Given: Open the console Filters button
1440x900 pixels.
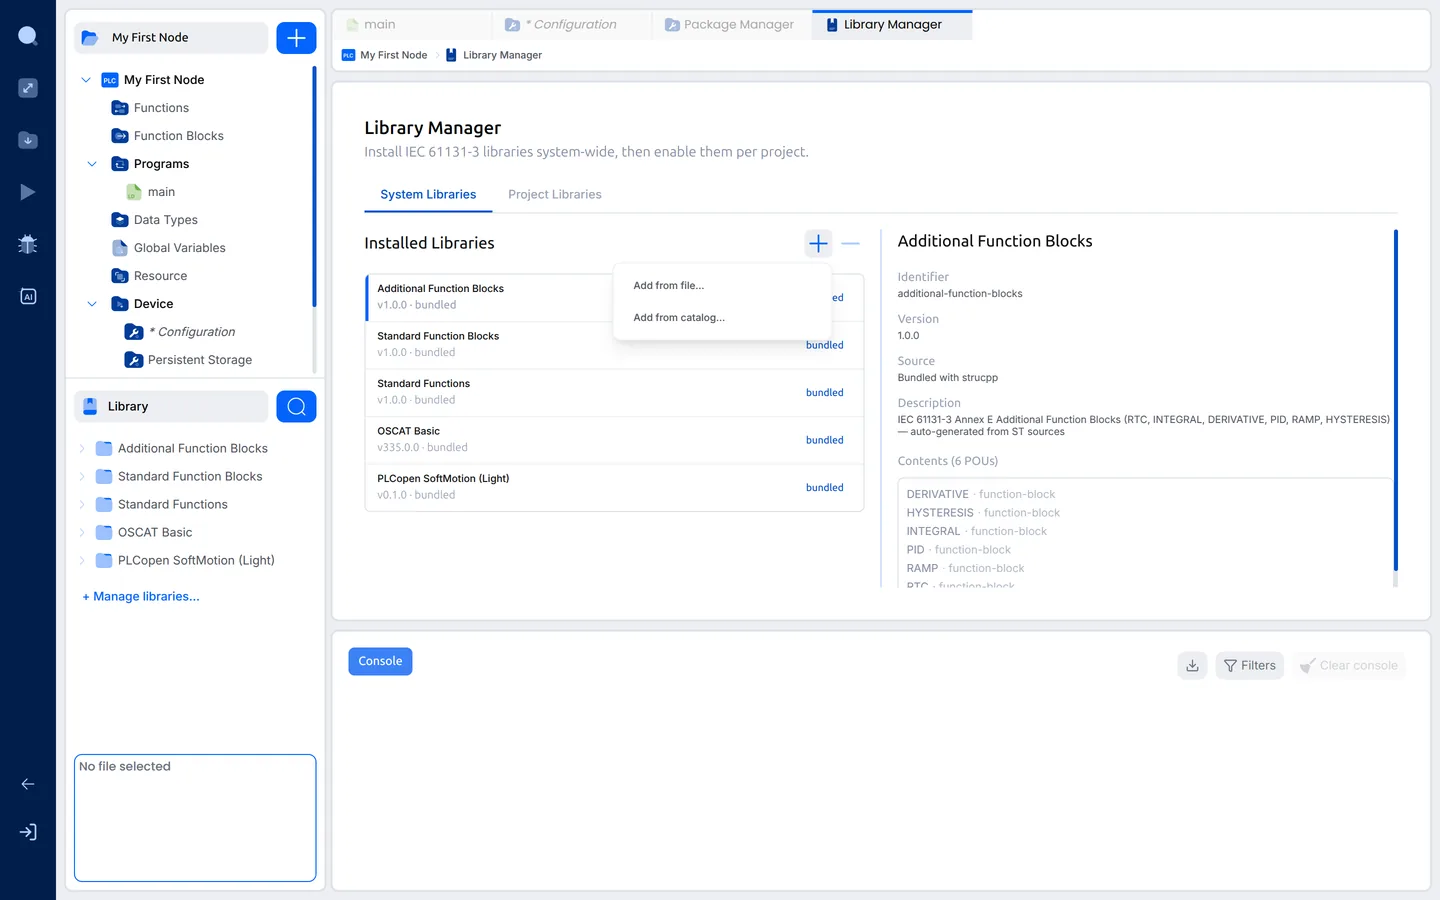Looking at the screenshot, I should tap(1249, 665).
